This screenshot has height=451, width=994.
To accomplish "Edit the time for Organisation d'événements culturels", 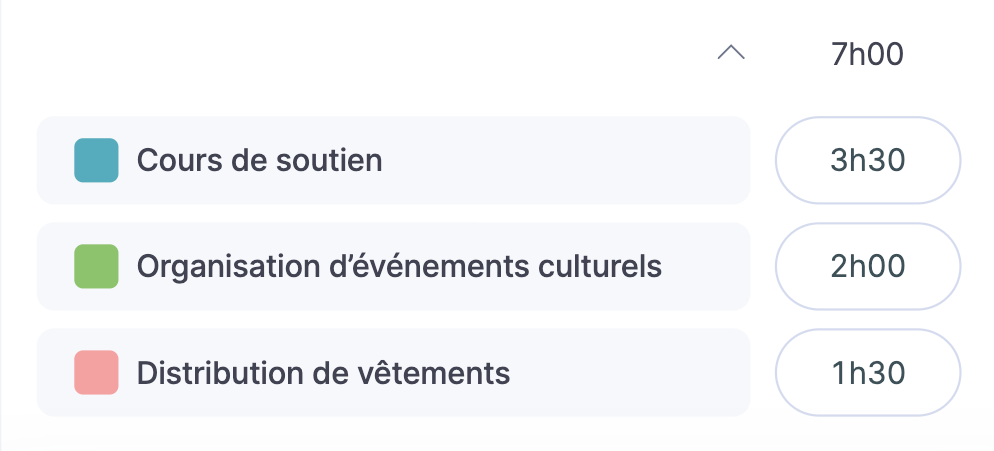I will (868, 266).
